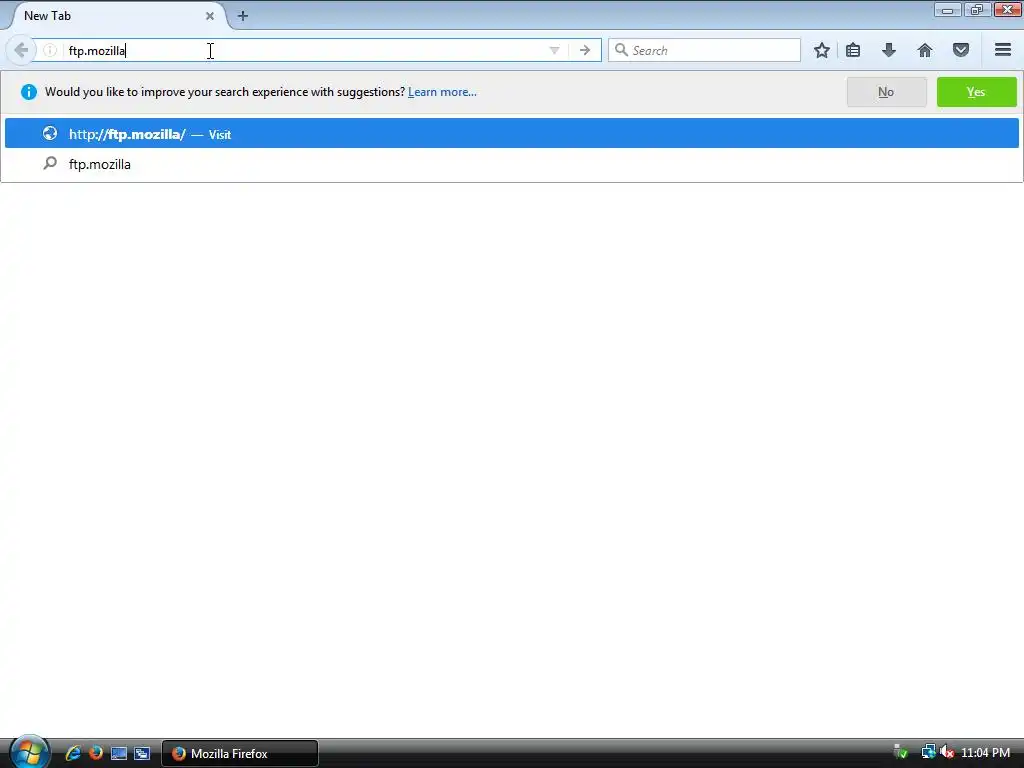Minimize the Firefox window

pyautogui.click(x=948, y=10)
